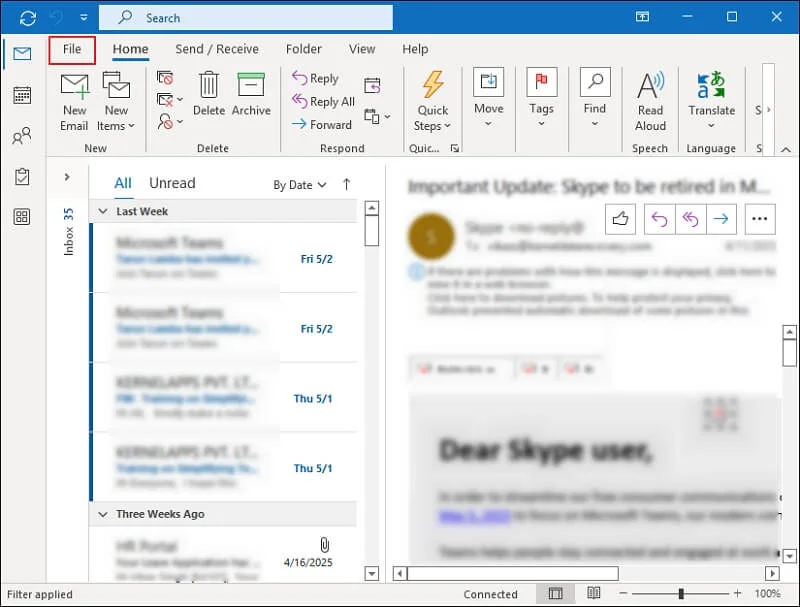Open the View tab

point(362,49)
